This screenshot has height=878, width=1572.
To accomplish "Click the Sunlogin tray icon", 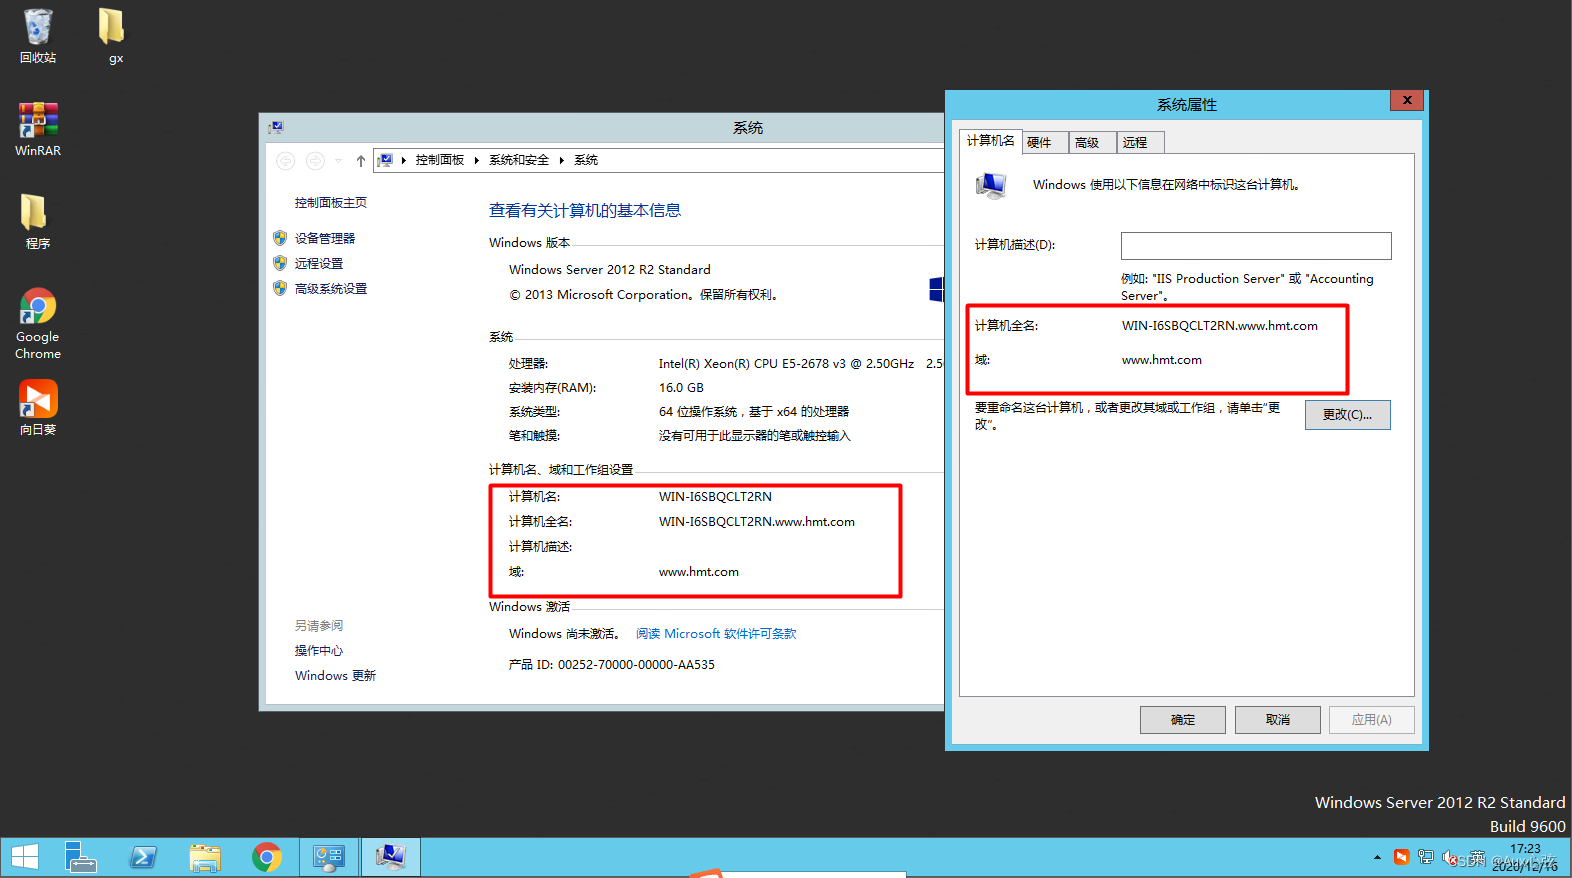I will [1401, 857].
